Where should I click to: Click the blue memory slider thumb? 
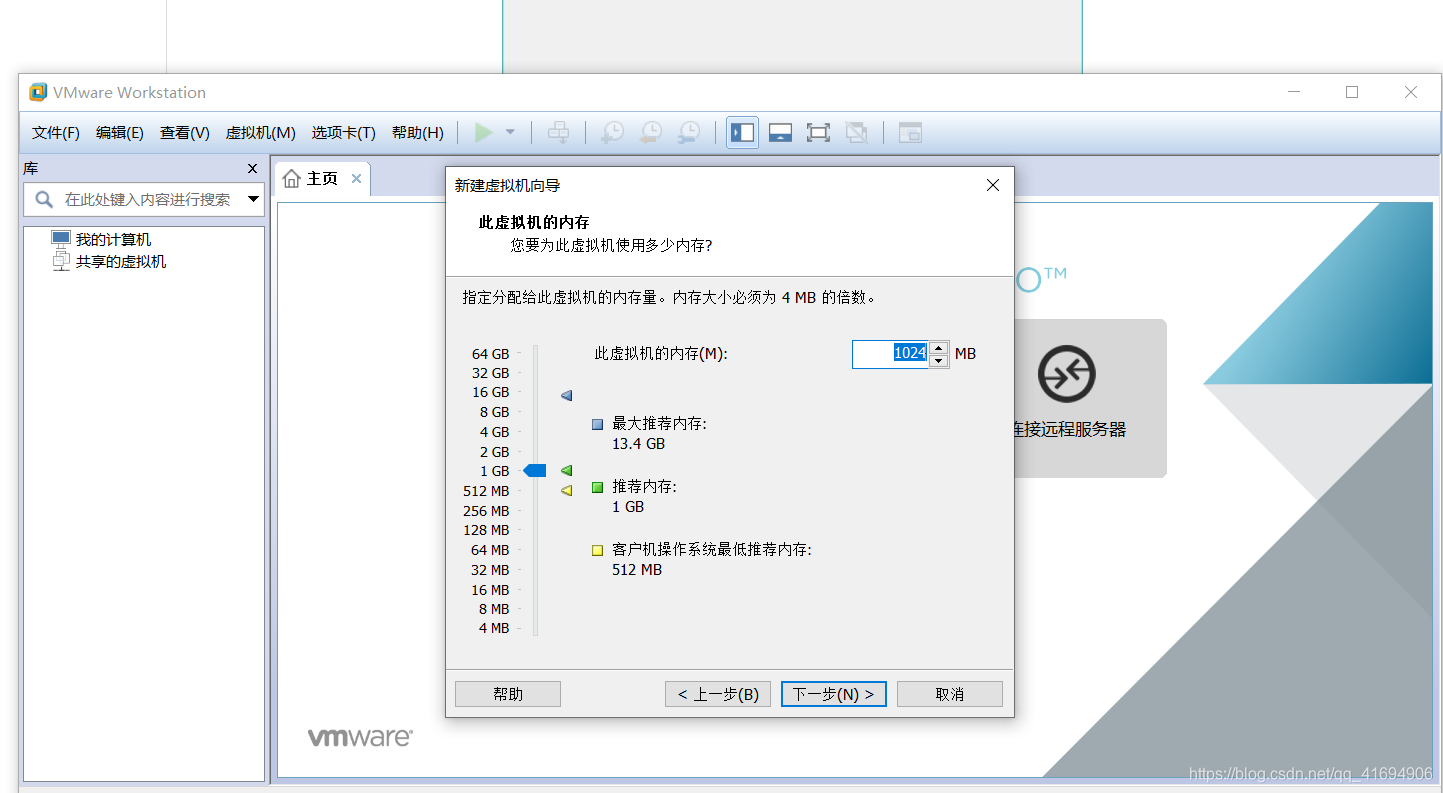[x=535, y=471]
